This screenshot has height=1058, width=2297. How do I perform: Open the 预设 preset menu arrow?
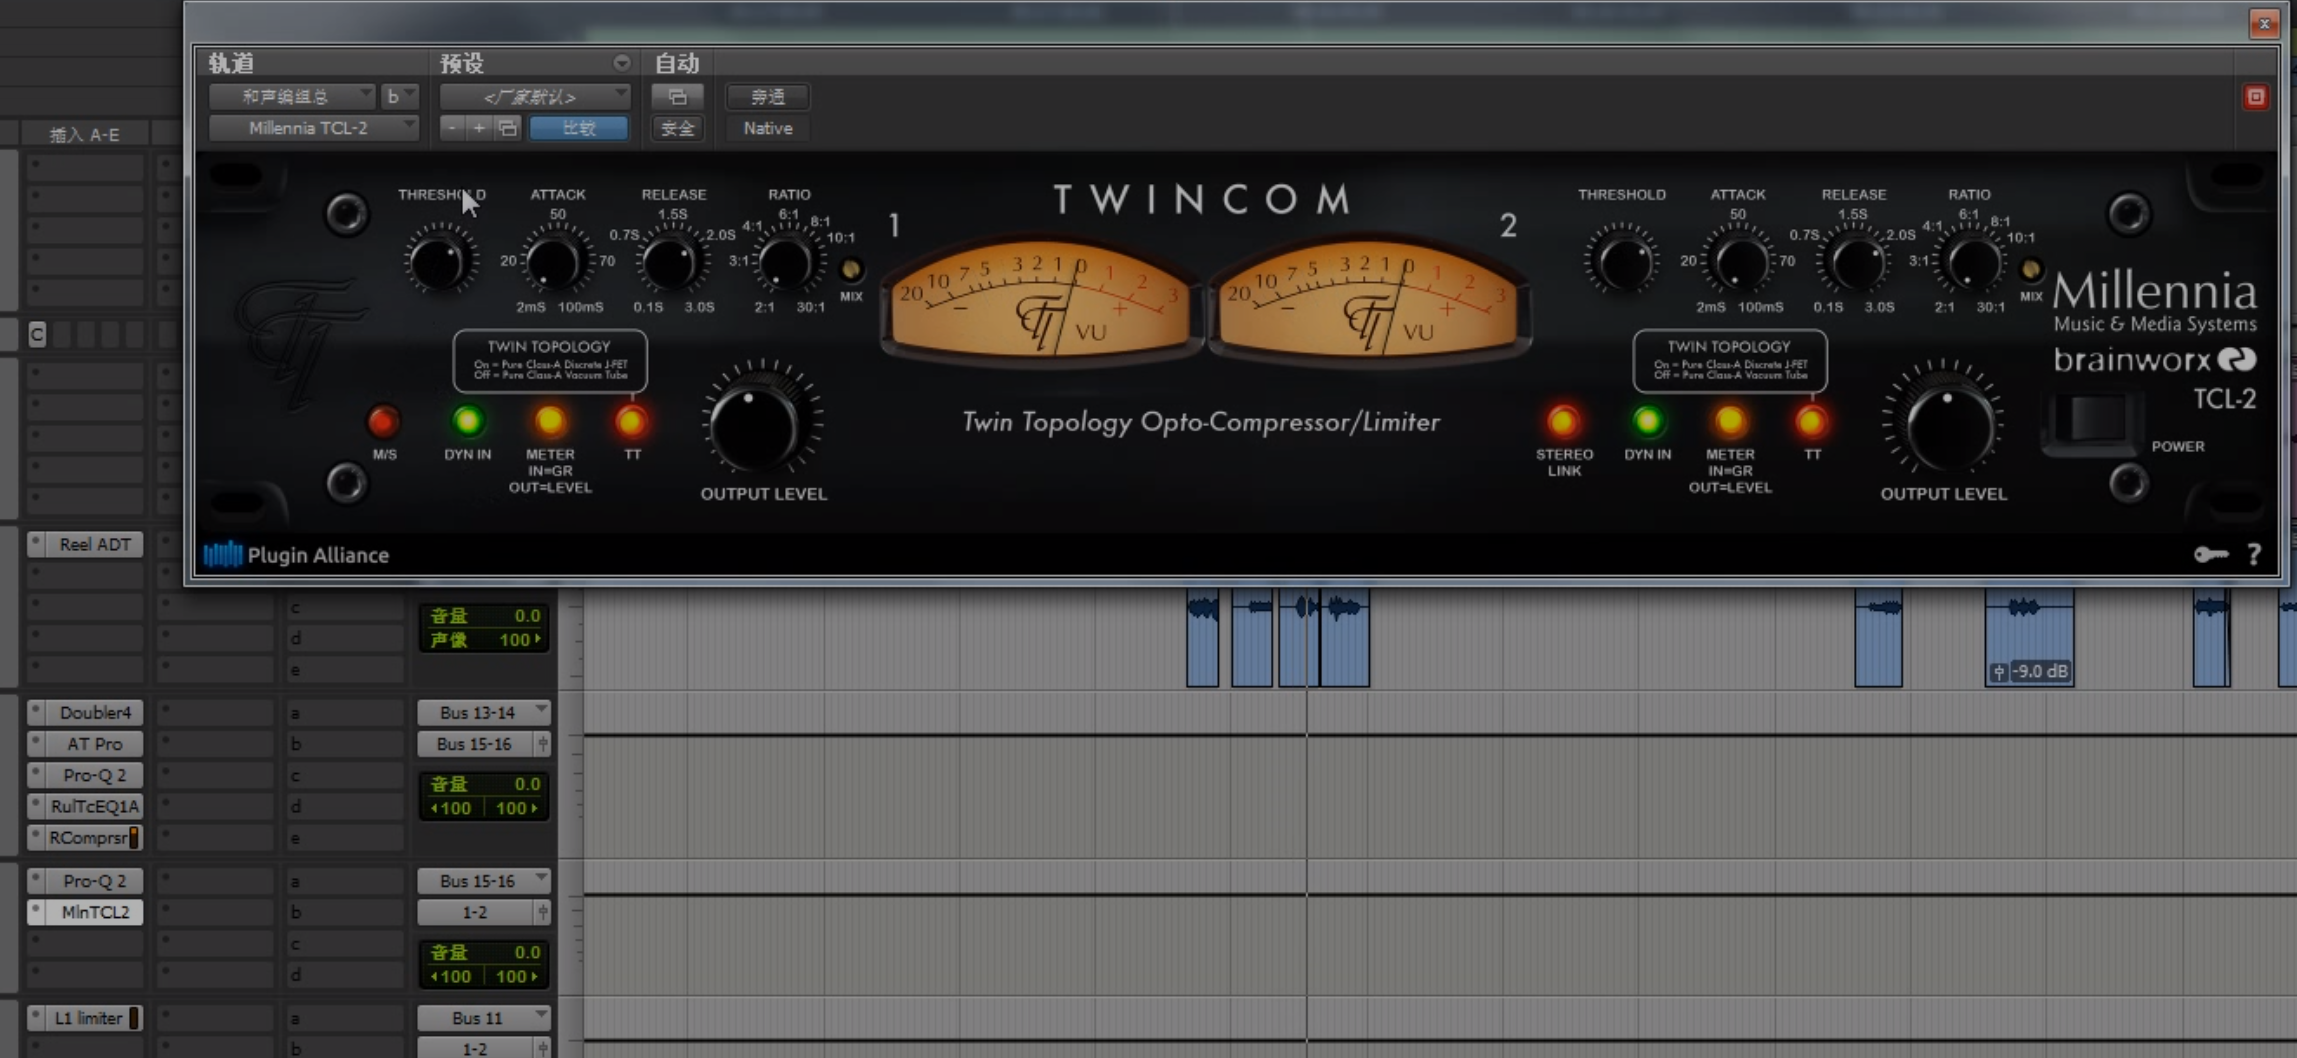click(x=621, y=63)
